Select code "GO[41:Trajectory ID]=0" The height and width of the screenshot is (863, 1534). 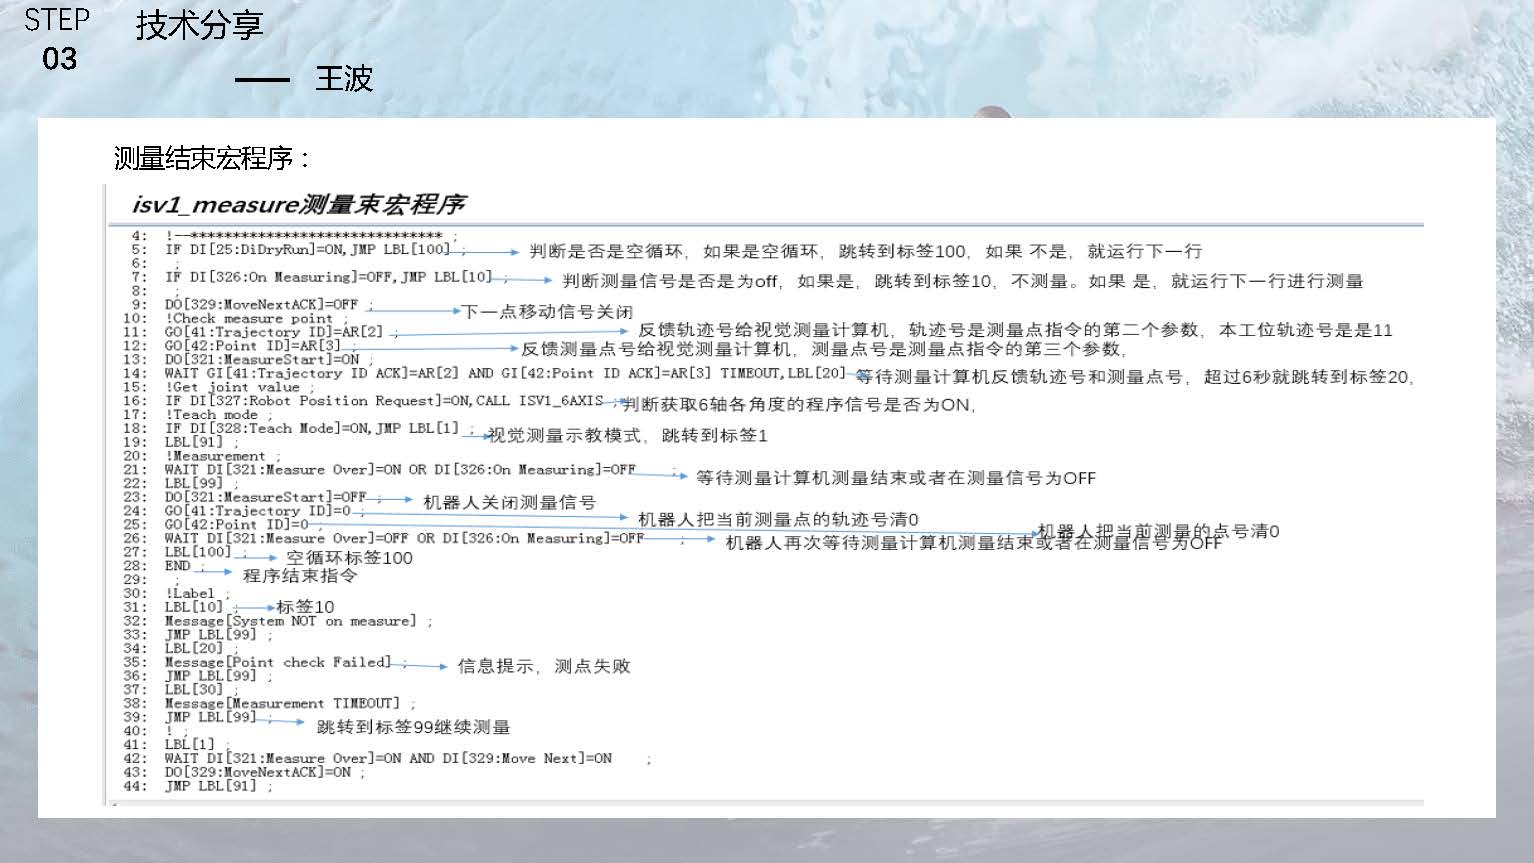pyautogui.click(x=258, y=511)
